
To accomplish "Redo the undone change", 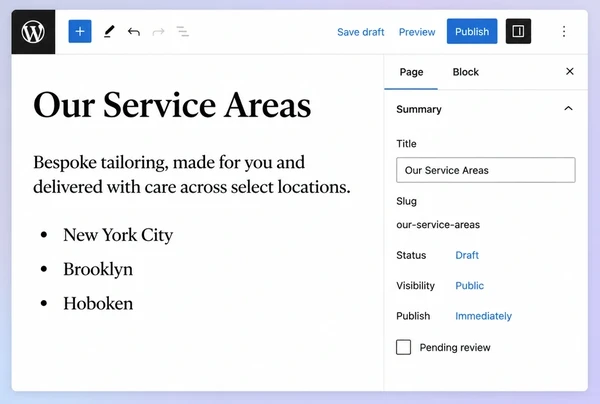I will [158, 31].
